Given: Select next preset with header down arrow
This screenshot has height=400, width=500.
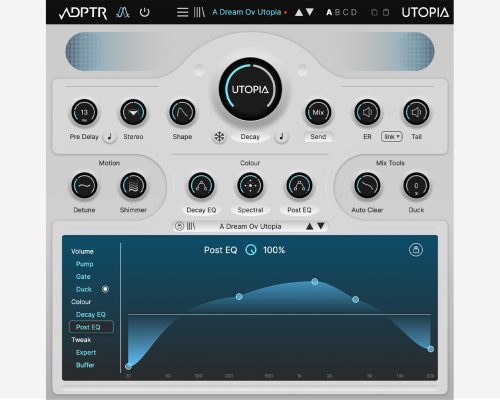Looking at the screenshot, I should click(x=310, y=12).
